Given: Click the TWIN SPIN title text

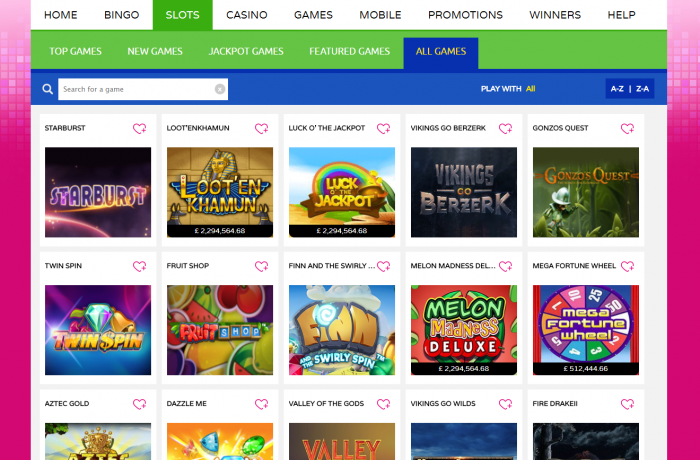Looking at the screenshot, I should tap(63, 266).
